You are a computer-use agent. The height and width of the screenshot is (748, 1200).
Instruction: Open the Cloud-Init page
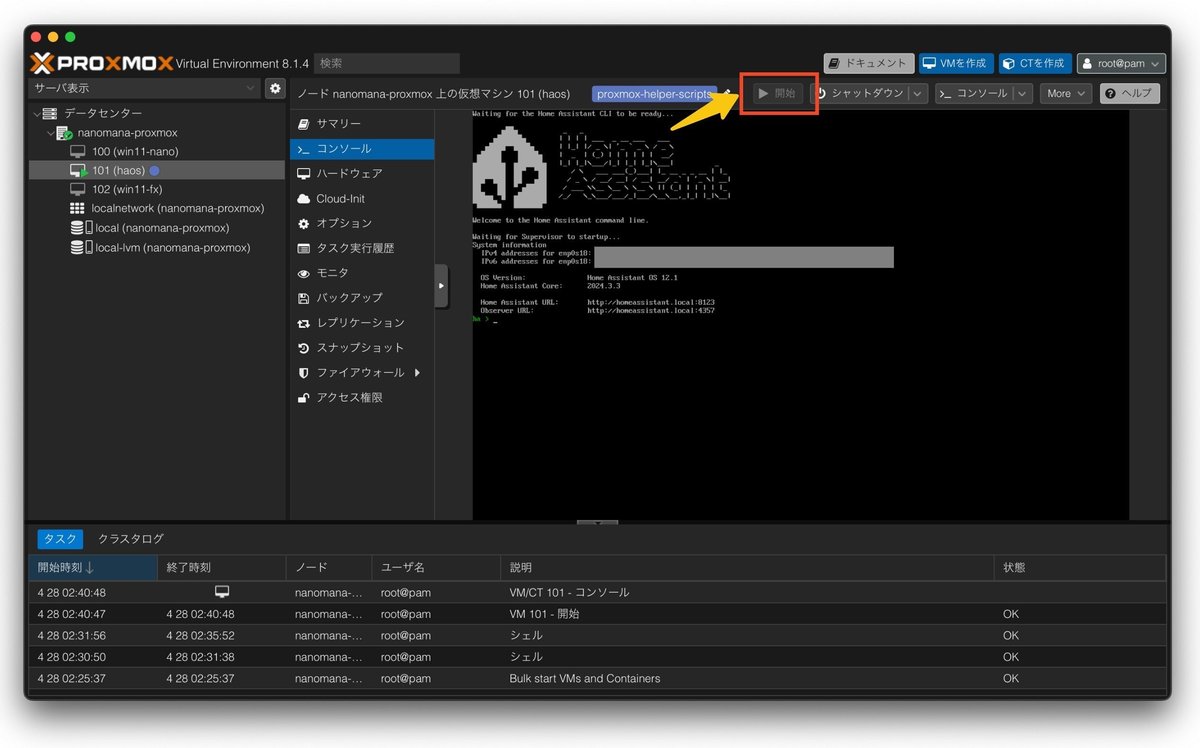(362, 199)
